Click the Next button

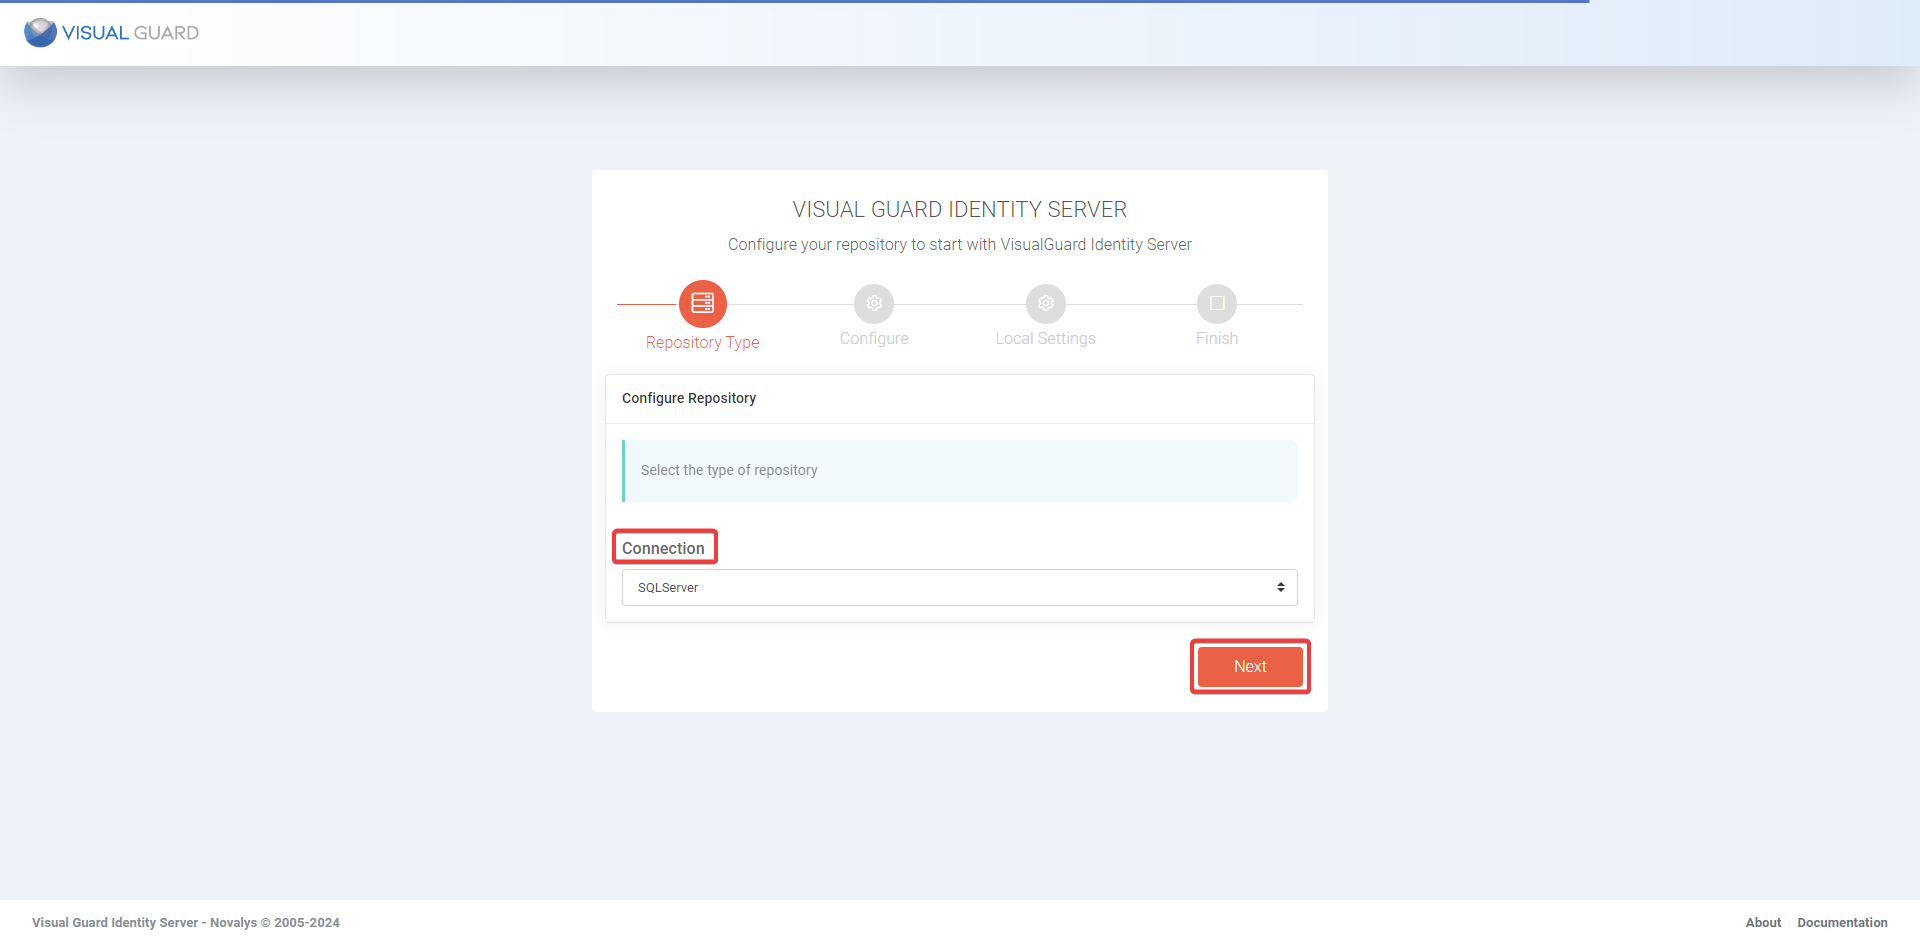click(x=1249, y=666)
